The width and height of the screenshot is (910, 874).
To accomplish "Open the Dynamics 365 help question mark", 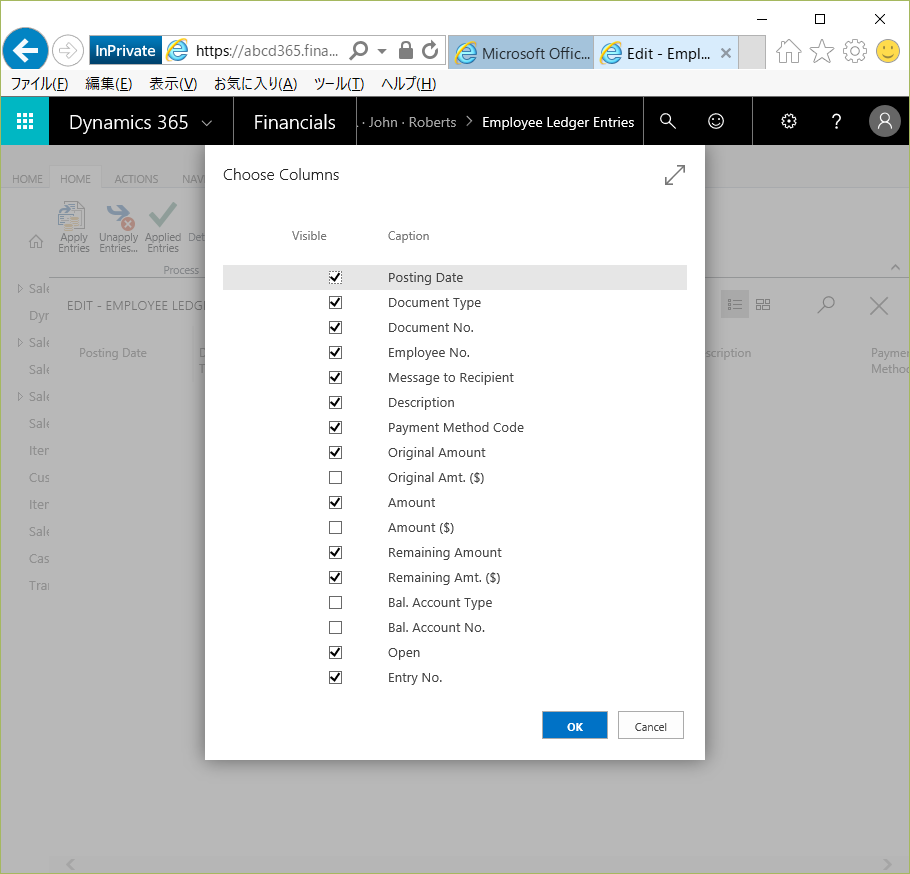I will tap(836, 121).
